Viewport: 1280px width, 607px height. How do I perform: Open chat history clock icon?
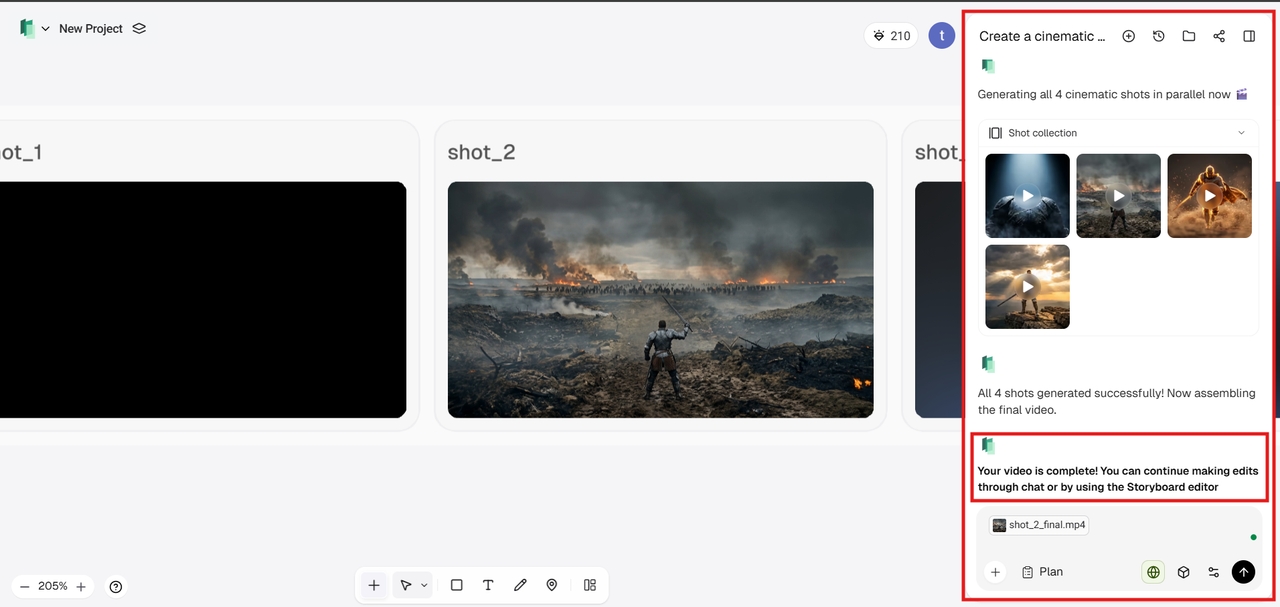point(1158,36)
